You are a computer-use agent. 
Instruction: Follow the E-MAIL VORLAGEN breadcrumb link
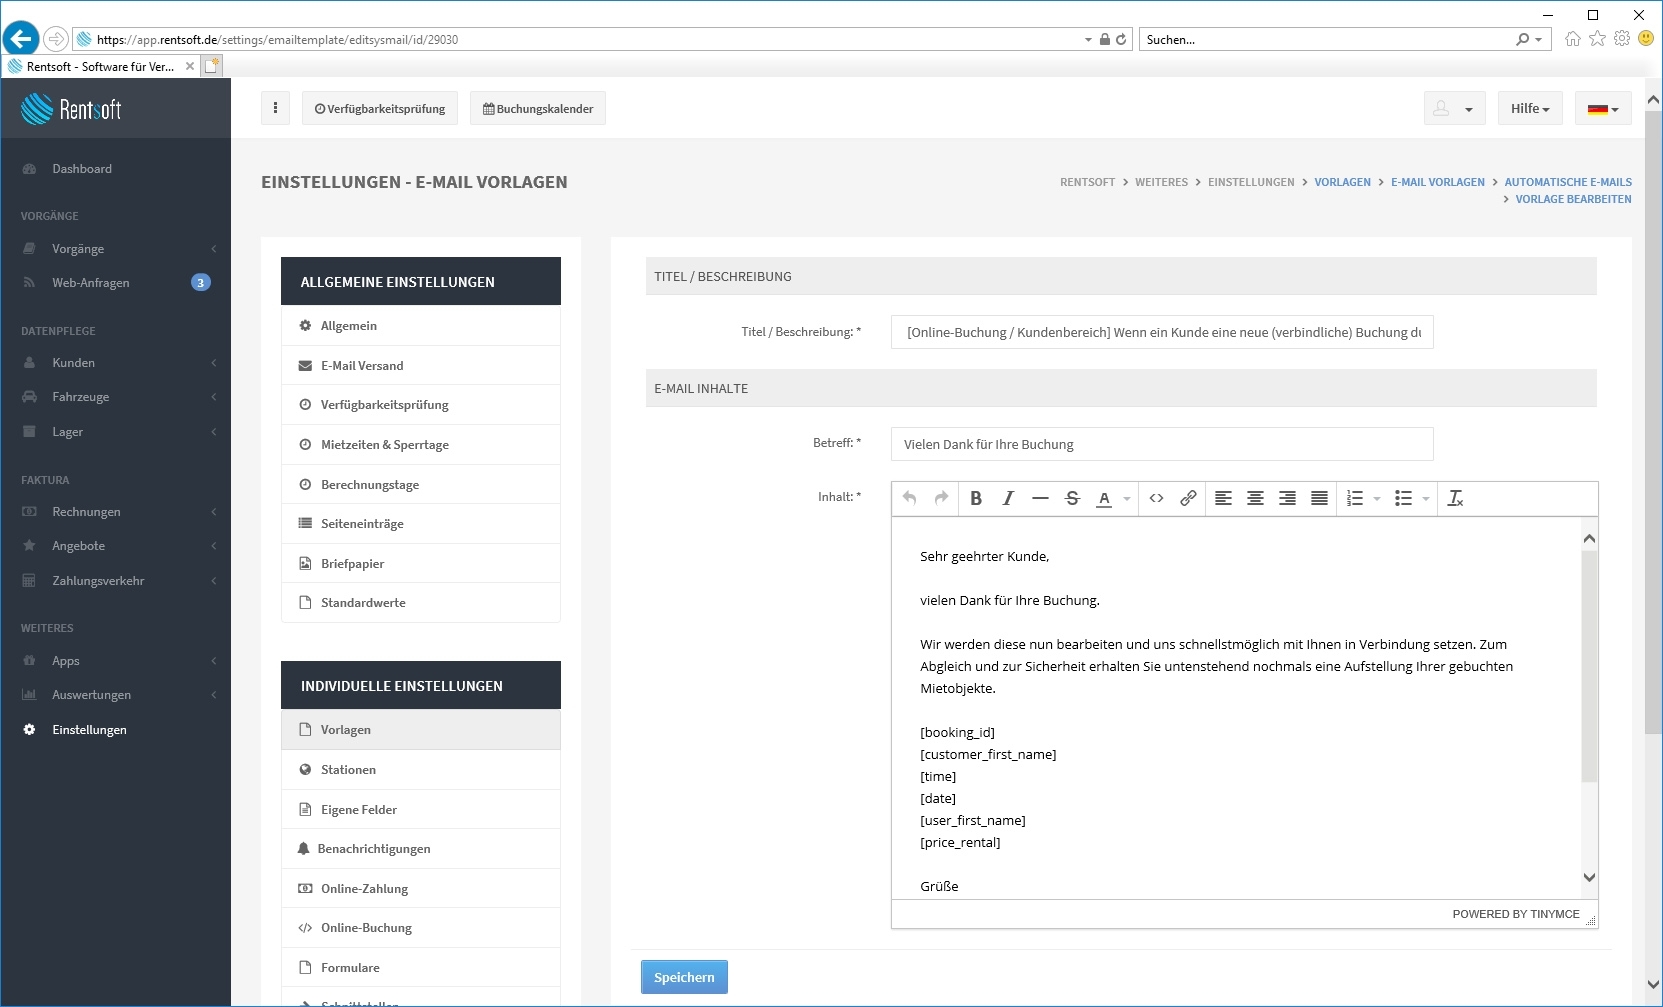coord(1438,182)
